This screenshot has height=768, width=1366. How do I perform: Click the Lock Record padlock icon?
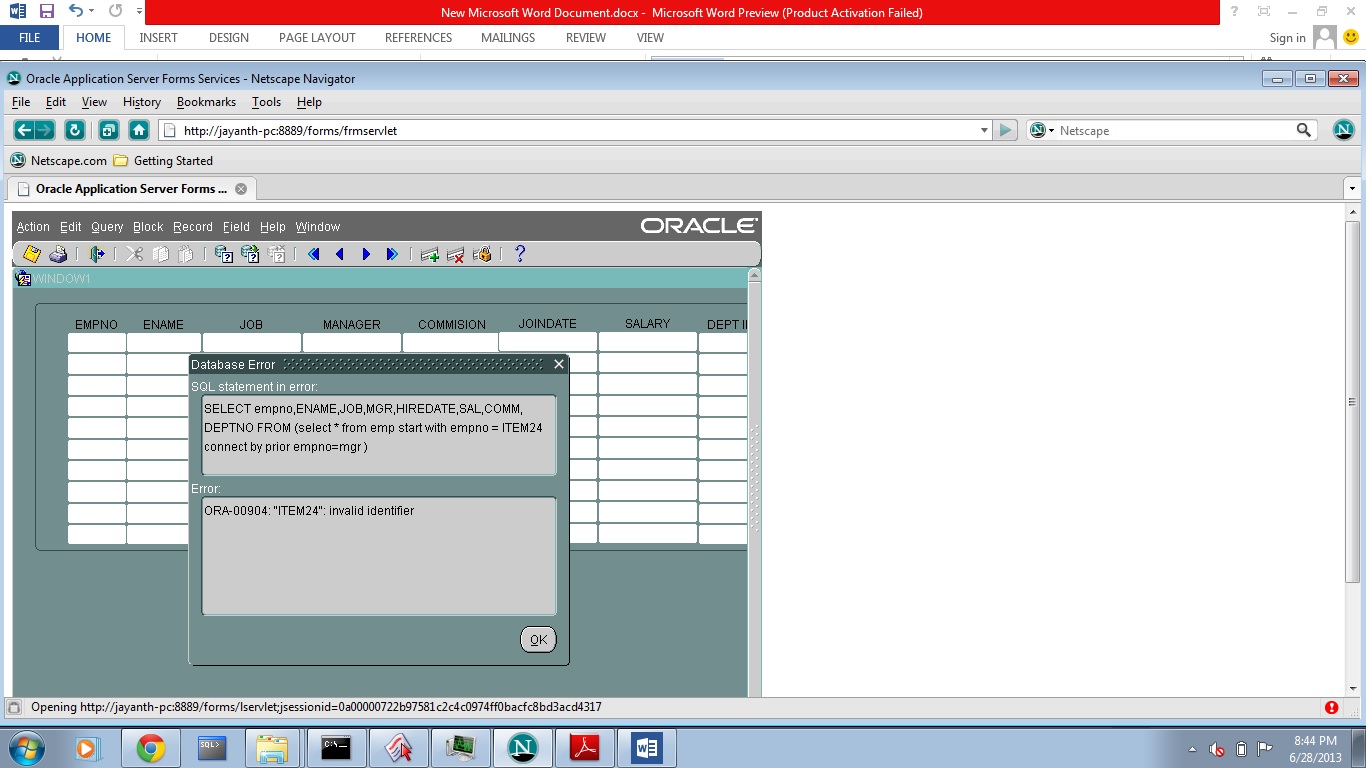pos(482,254)
